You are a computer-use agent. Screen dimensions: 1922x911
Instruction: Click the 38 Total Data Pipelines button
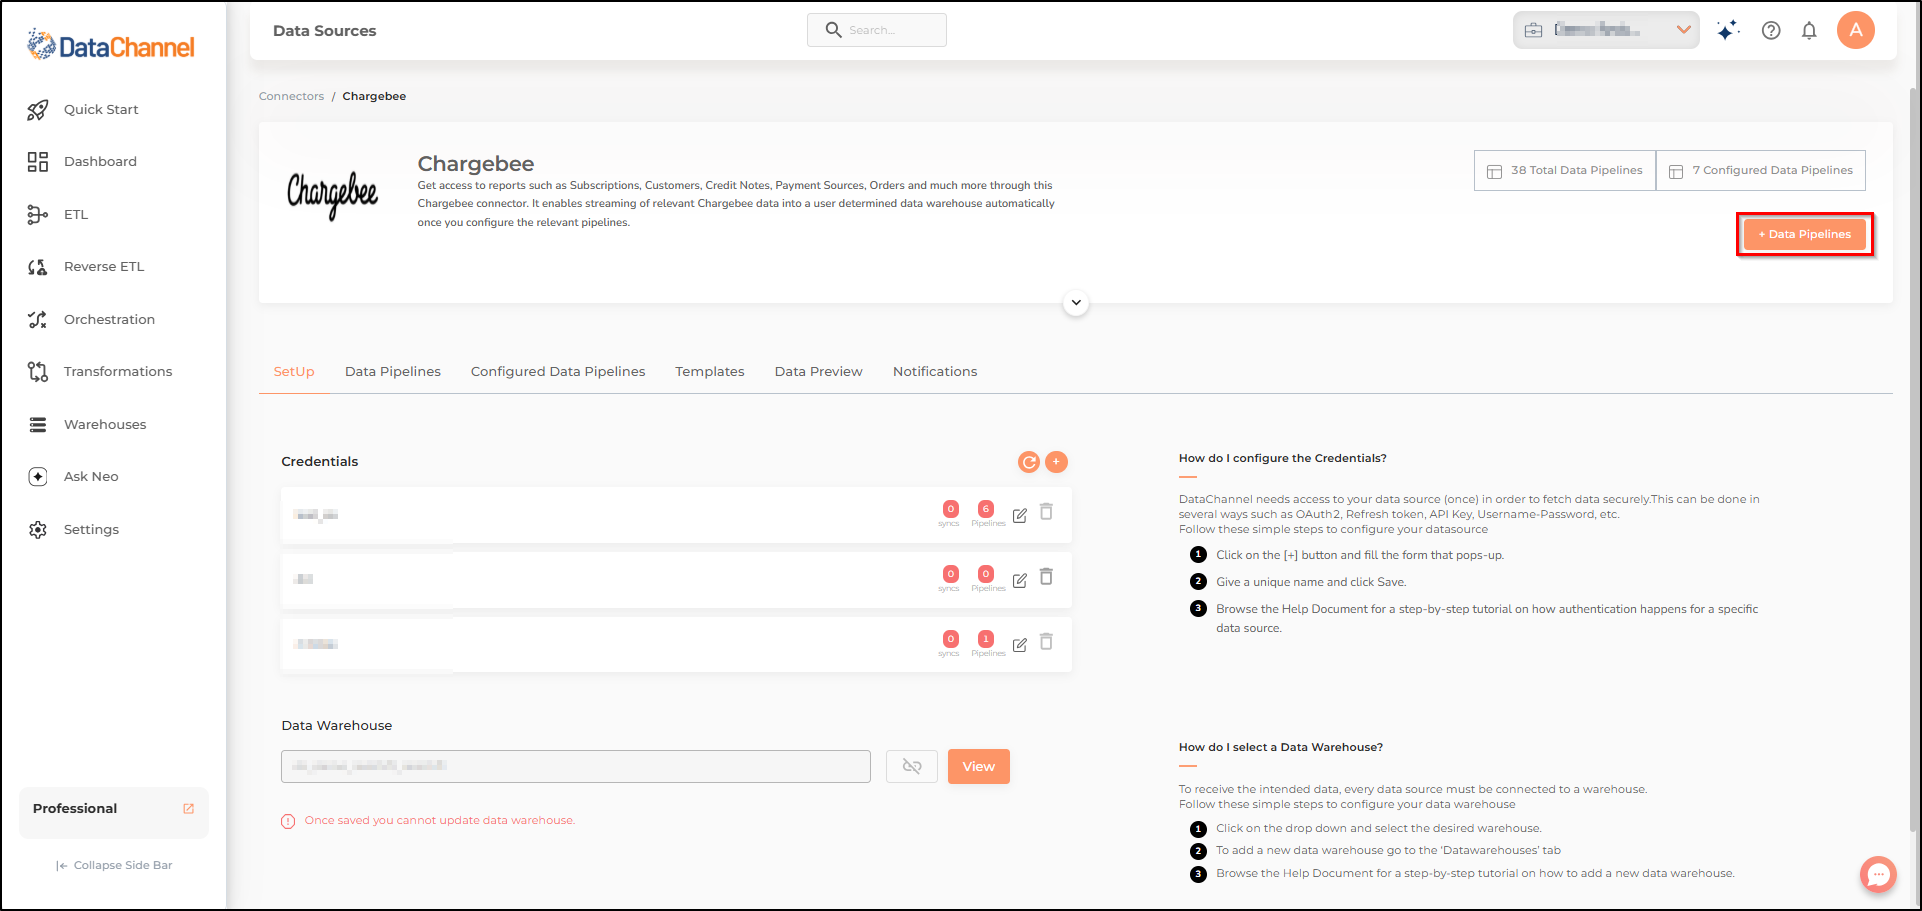[1565, 171]
